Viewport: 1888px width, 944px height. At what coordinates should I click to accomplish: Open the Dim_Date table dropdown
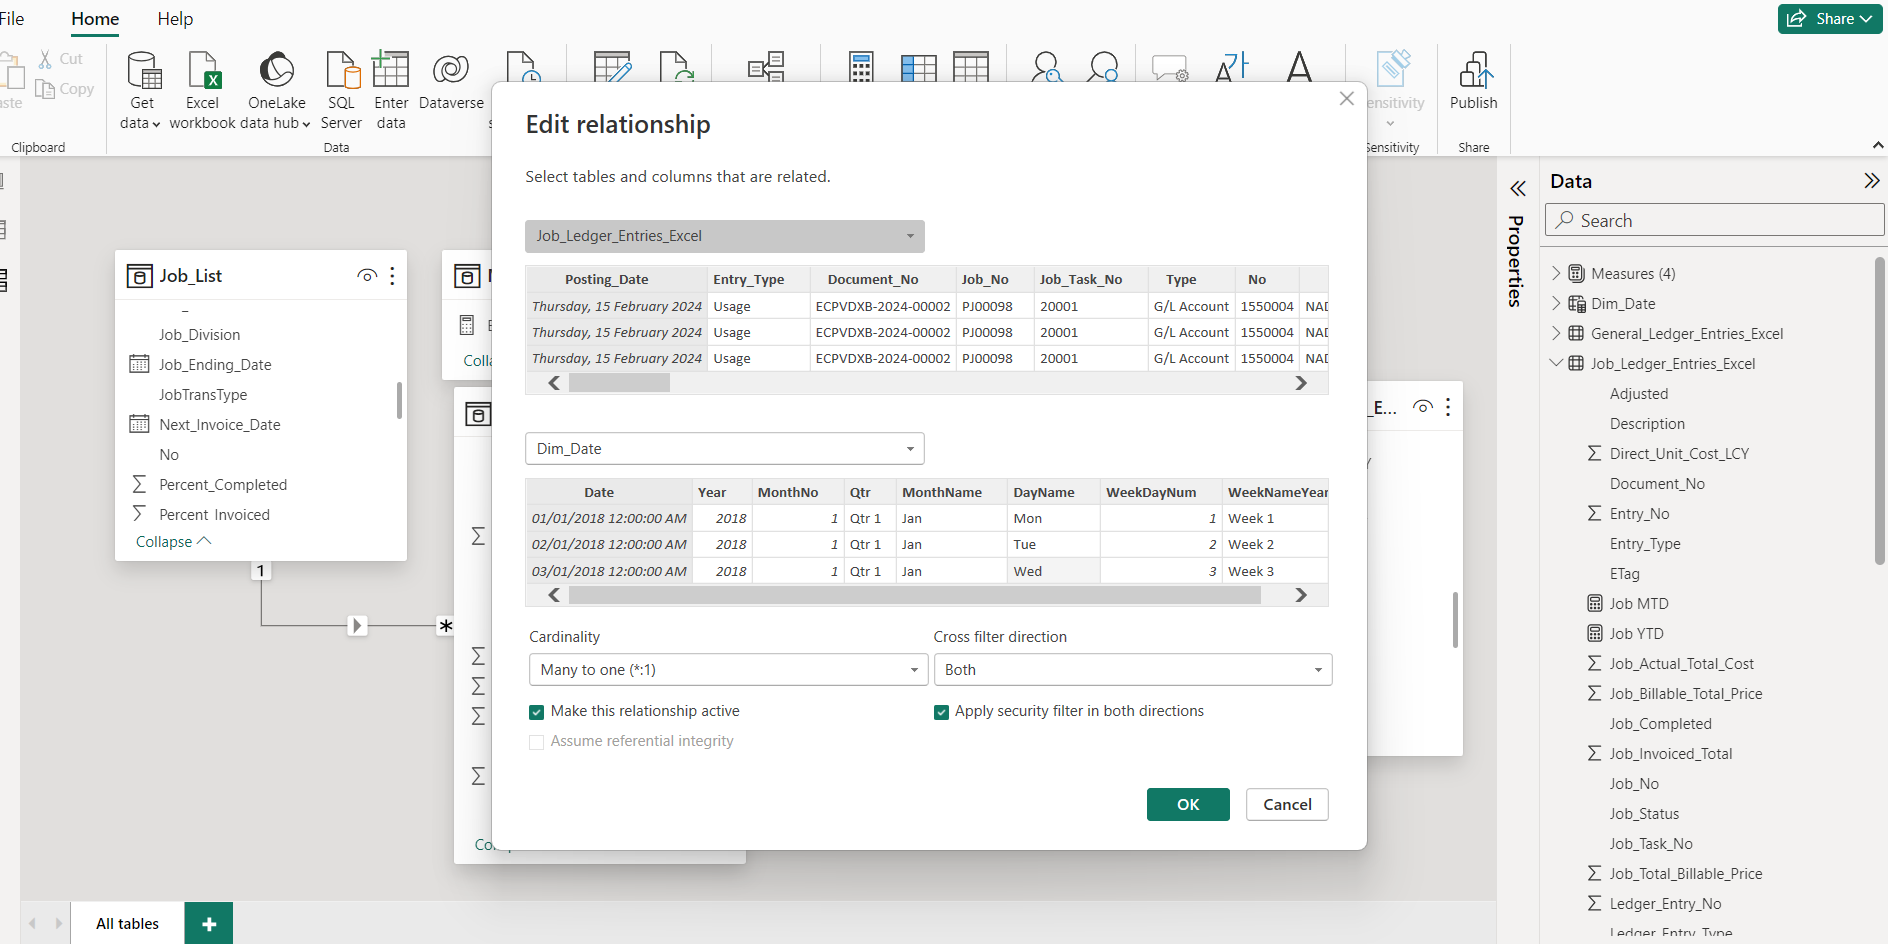725,449
